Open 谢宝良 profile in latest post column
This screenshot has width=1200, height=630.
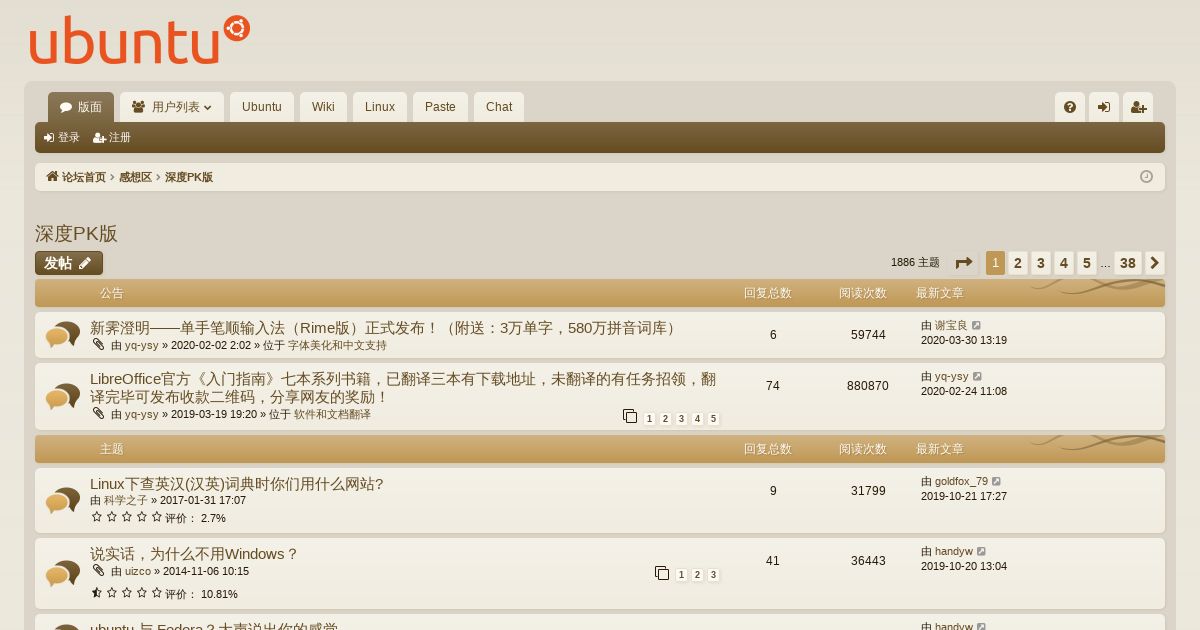[x=951, y=326]
